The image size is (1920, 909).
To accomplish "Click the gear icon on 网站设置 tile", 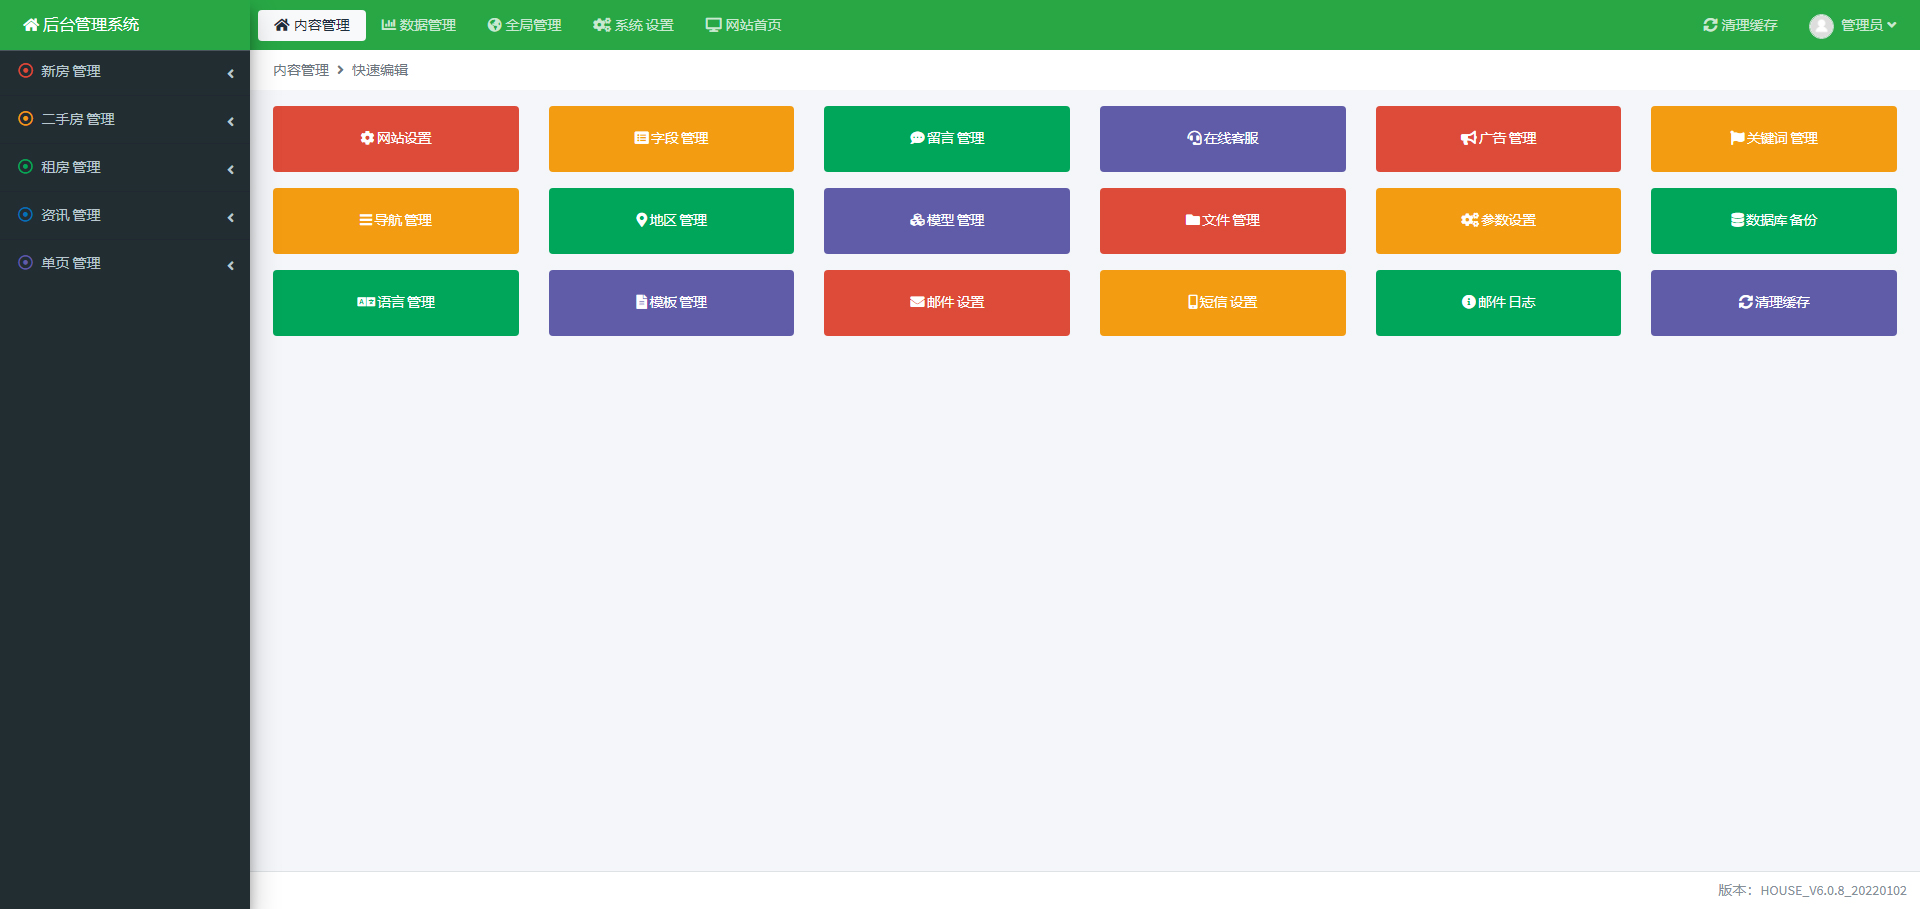I will point(367,138).
